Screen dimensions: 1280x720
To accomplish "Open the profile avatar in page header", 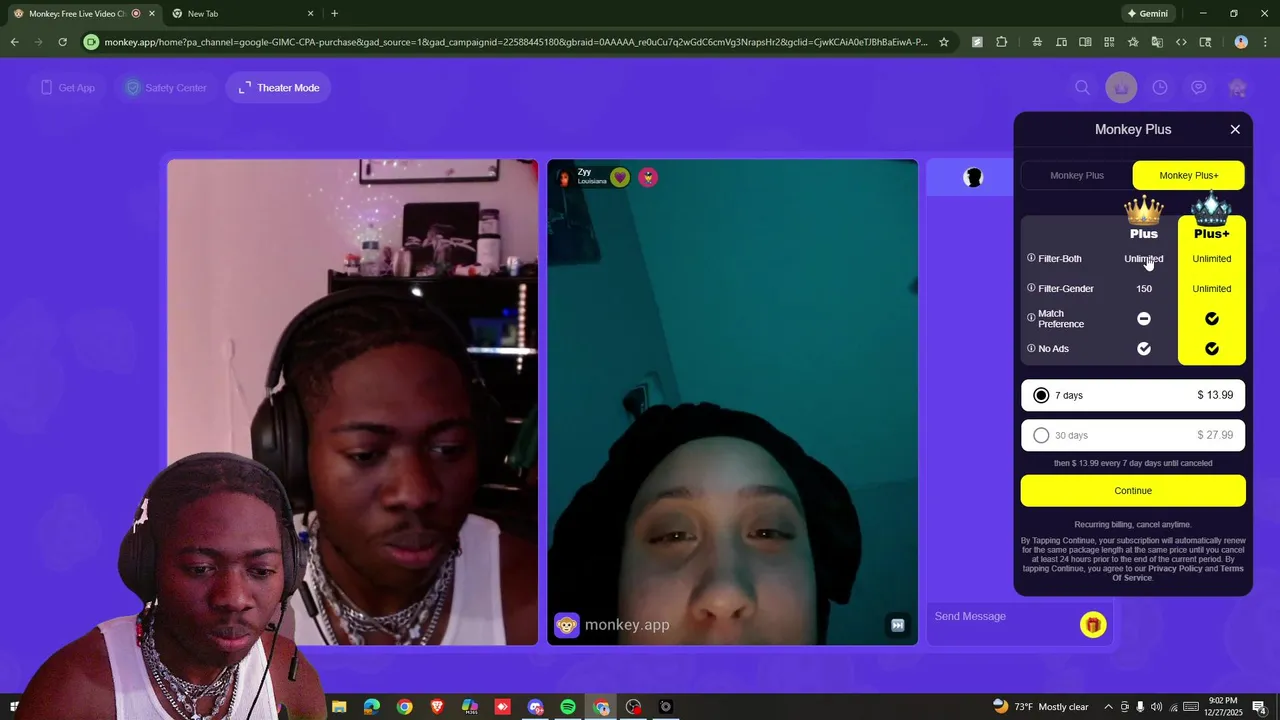I will 1237,88.
